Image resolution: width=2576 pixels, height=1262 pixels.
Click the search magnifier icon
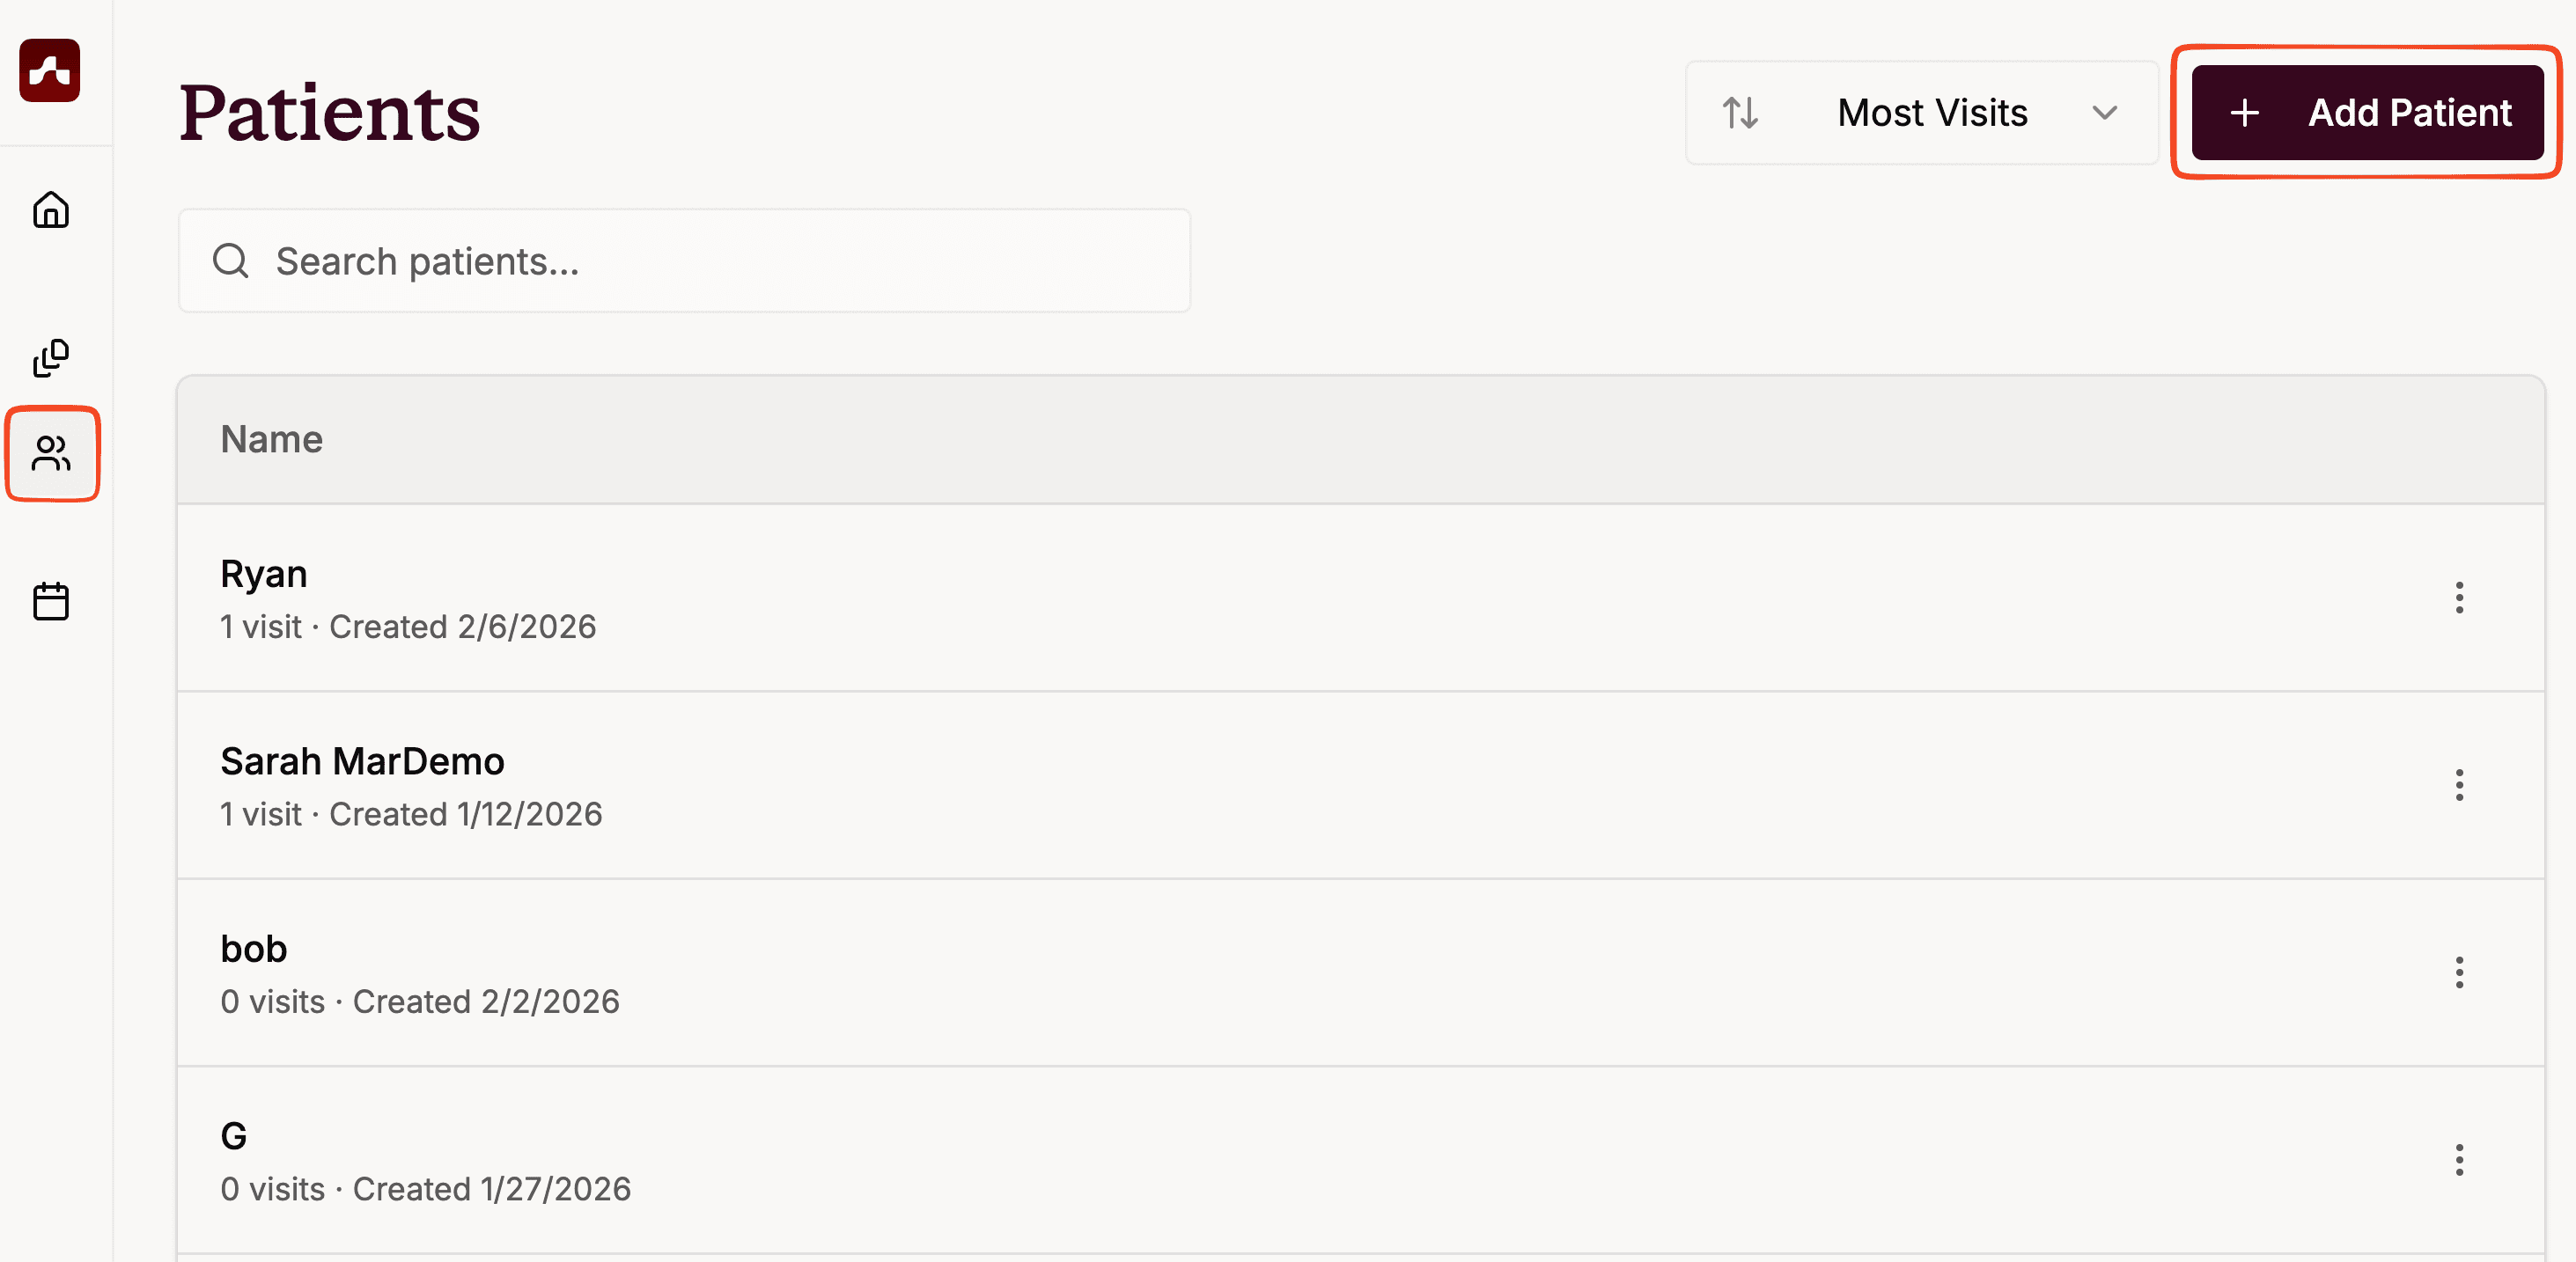click(x=231, y=261)
